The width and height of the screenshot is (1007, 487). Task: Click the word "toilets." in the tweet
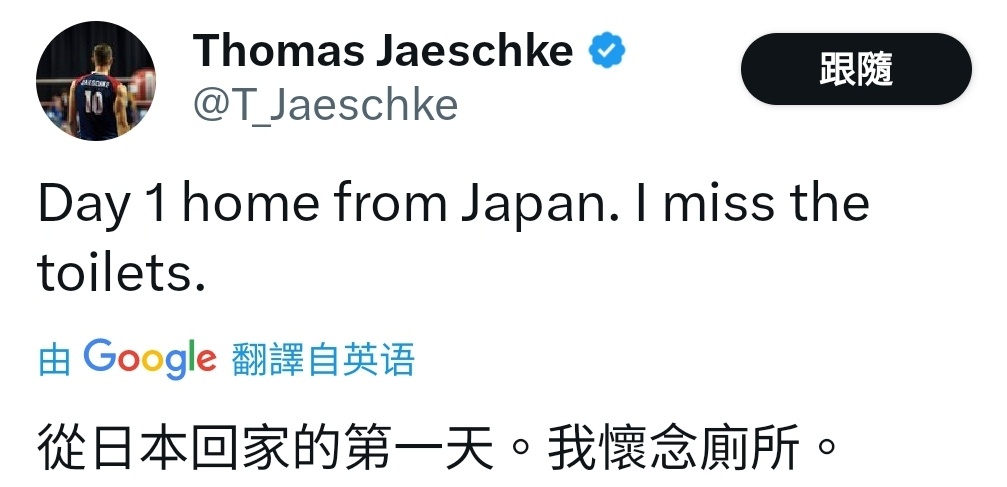(122, 270)
